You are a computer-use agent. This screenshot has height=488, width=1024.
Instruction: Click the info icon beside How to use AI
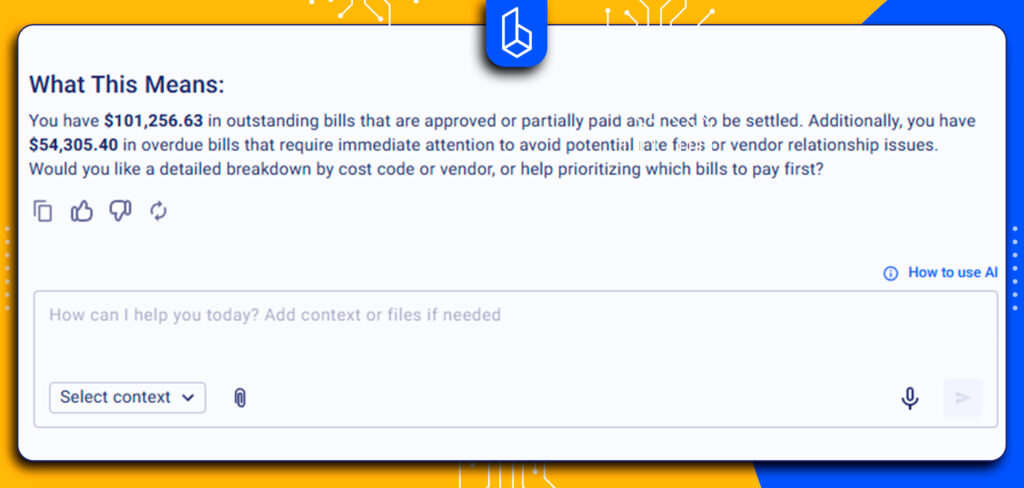click(x=890, y=273)
